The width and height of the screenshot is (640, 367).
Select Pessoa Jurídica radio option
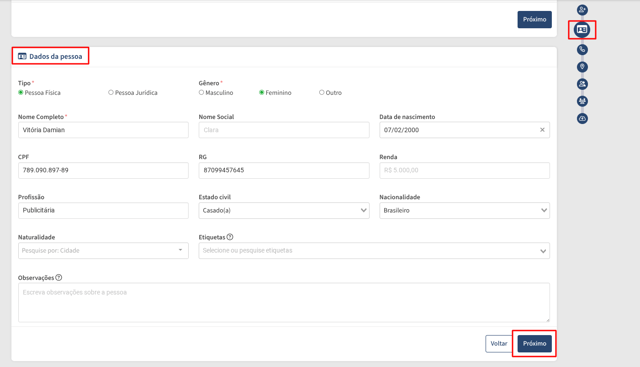click(x=111, y=93)
